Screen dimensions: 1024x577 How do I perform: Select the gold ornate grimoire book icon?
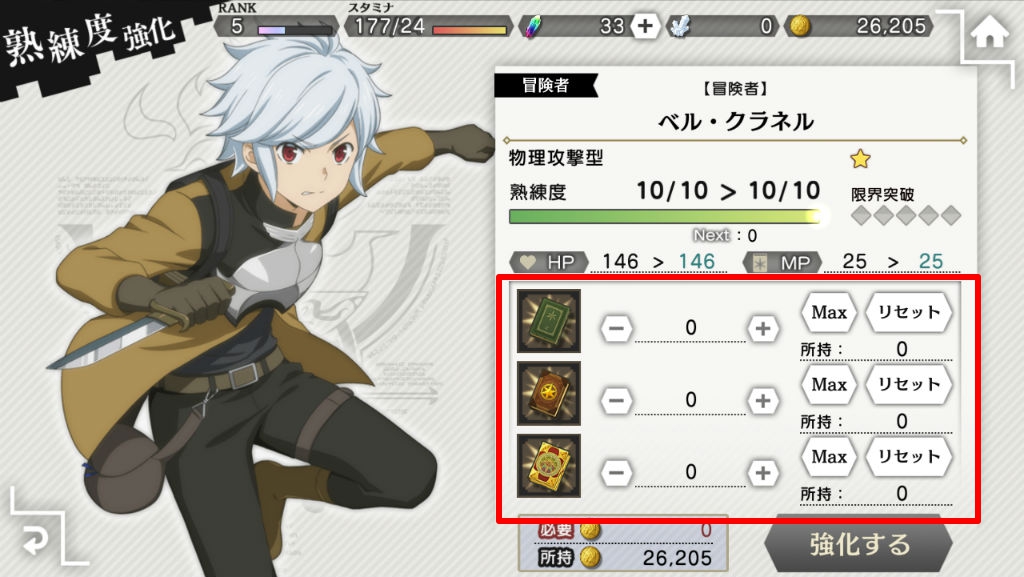(549, 466)
